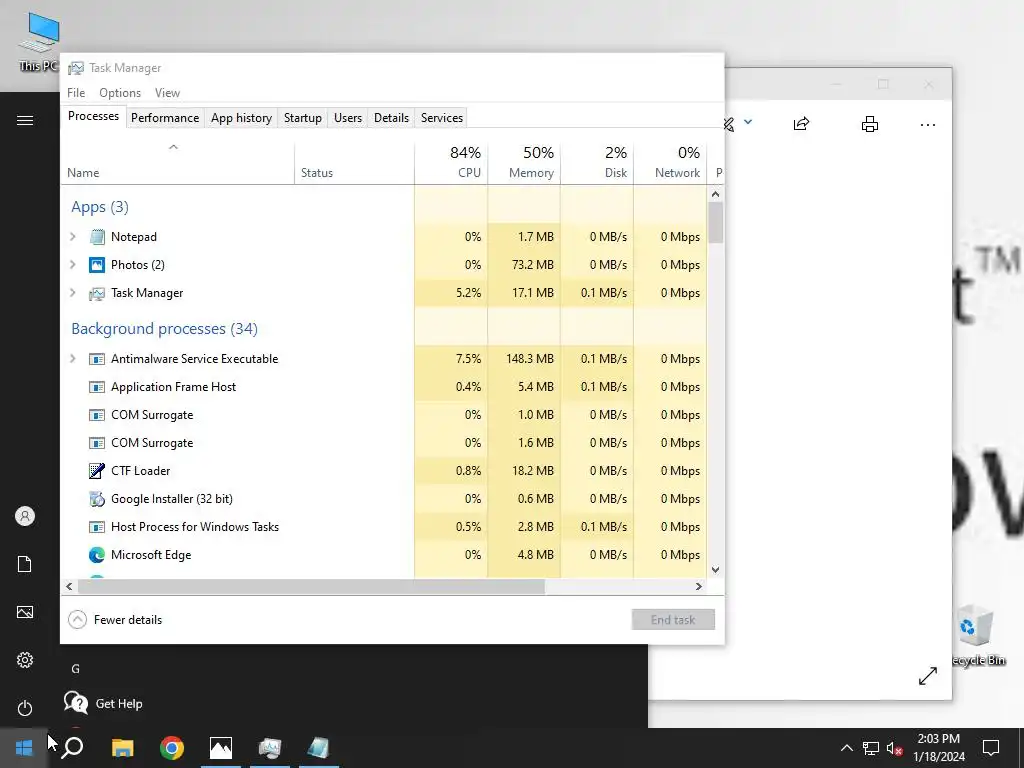
Task: Show hidden tray icons chevron
Action: 846,748
